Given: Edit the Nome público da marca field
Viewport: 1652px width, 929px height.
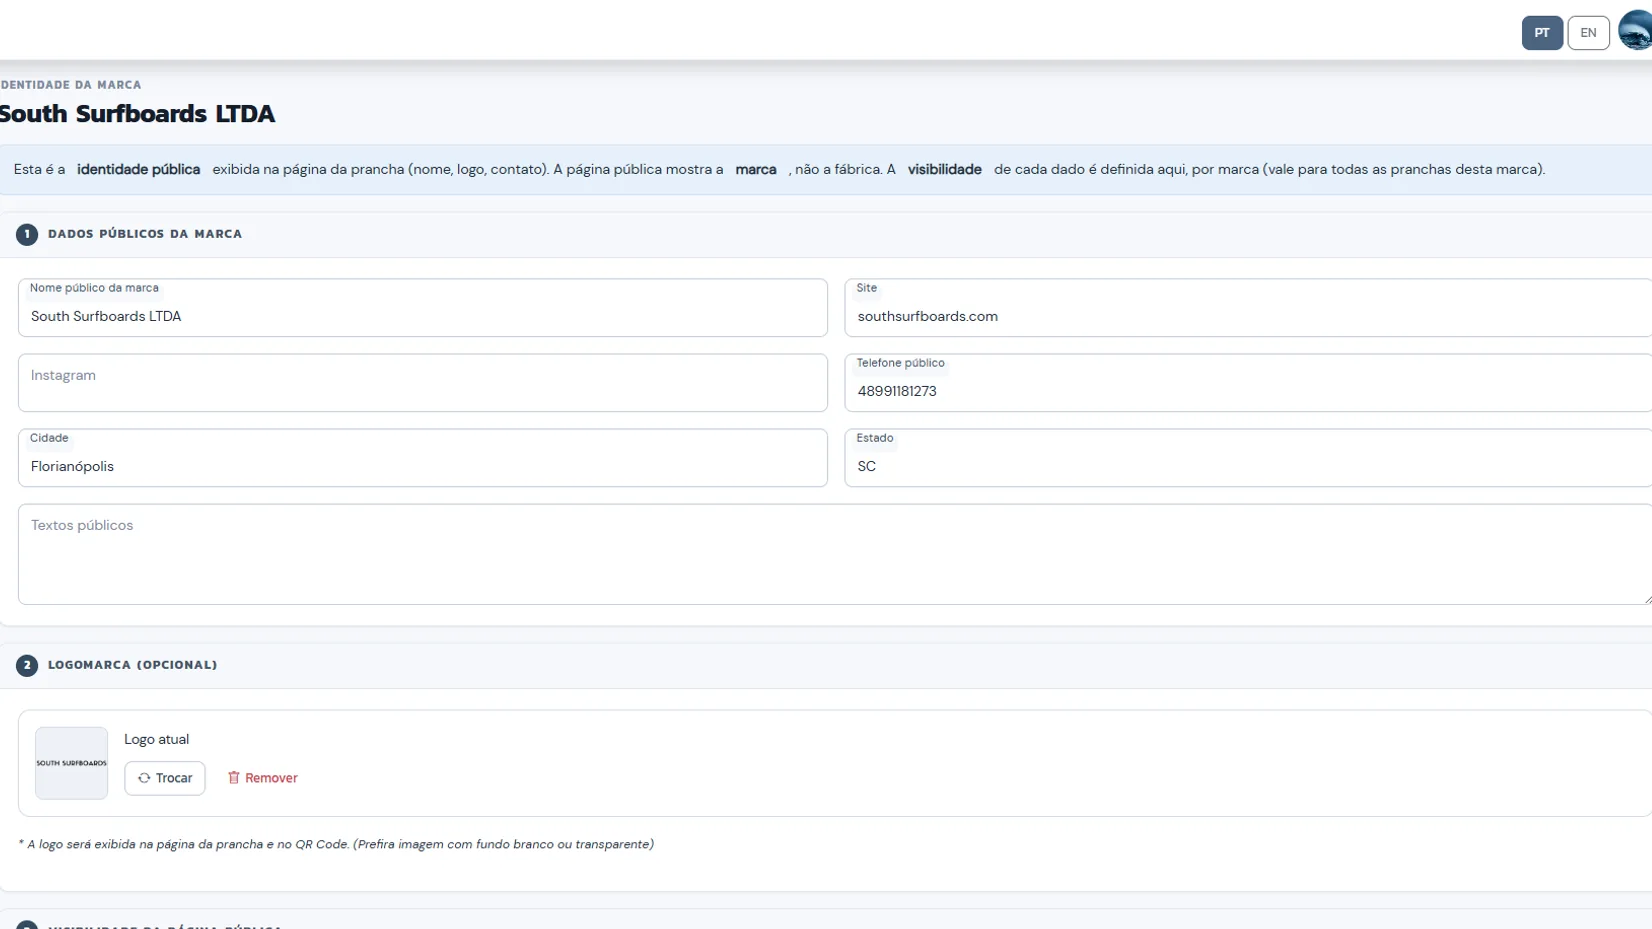Looking at the screenshot, I should (x=423, y=308).
